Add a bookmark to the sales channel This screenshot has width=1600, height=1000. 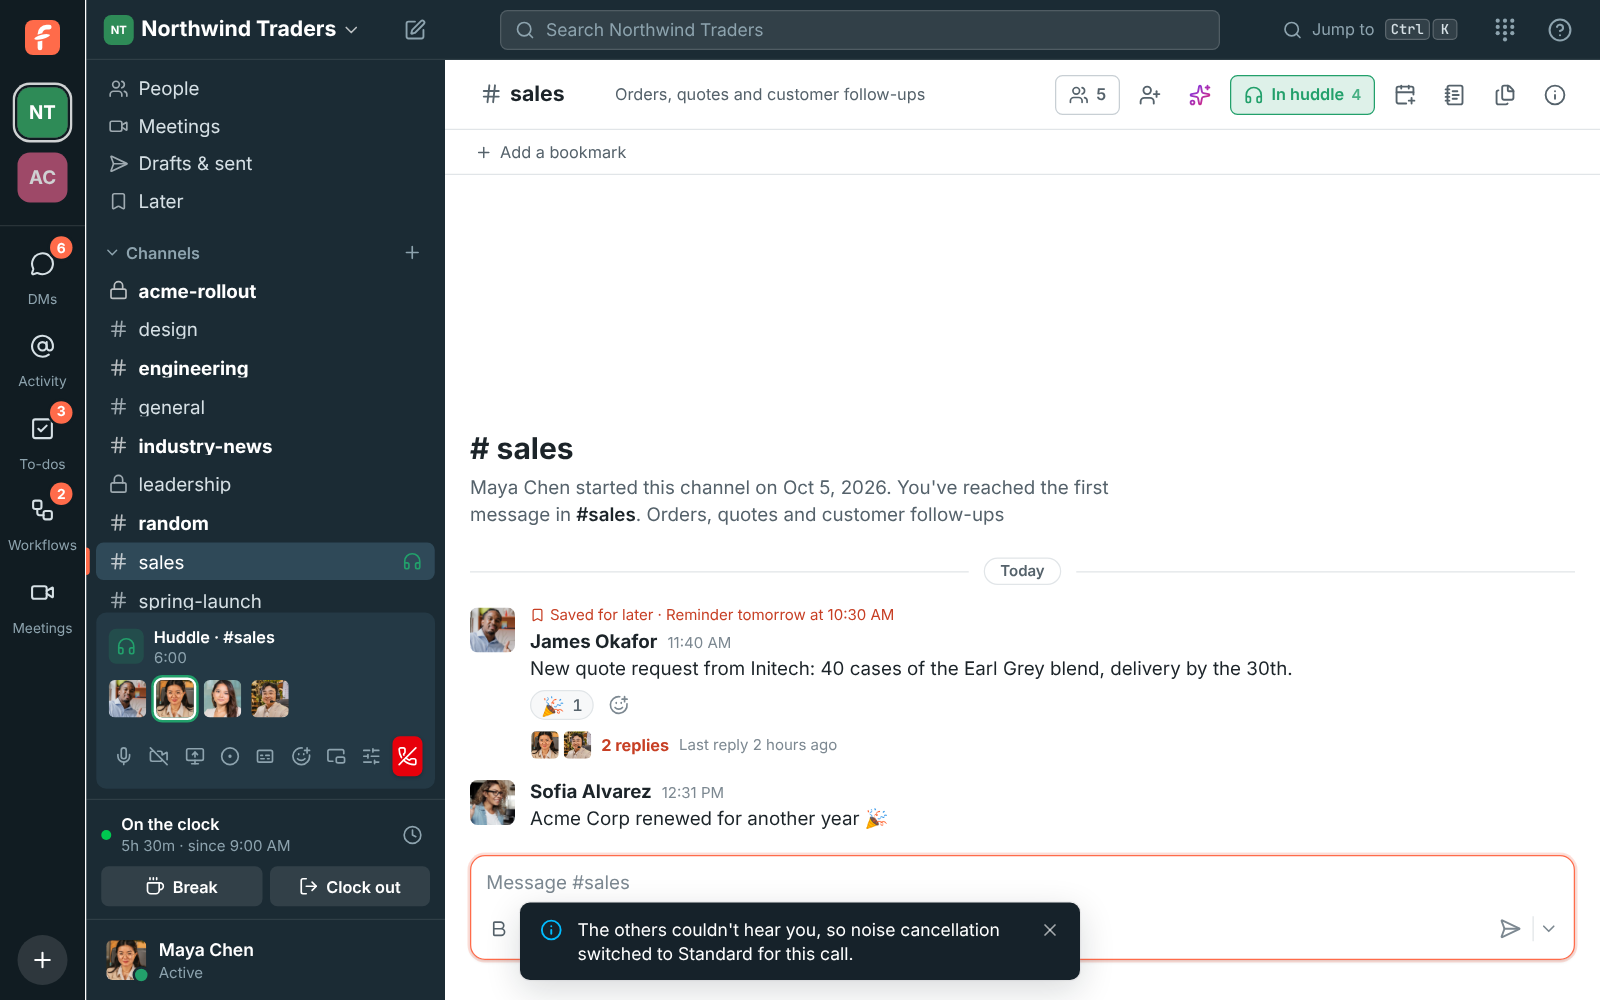click(x=552, y=152)
